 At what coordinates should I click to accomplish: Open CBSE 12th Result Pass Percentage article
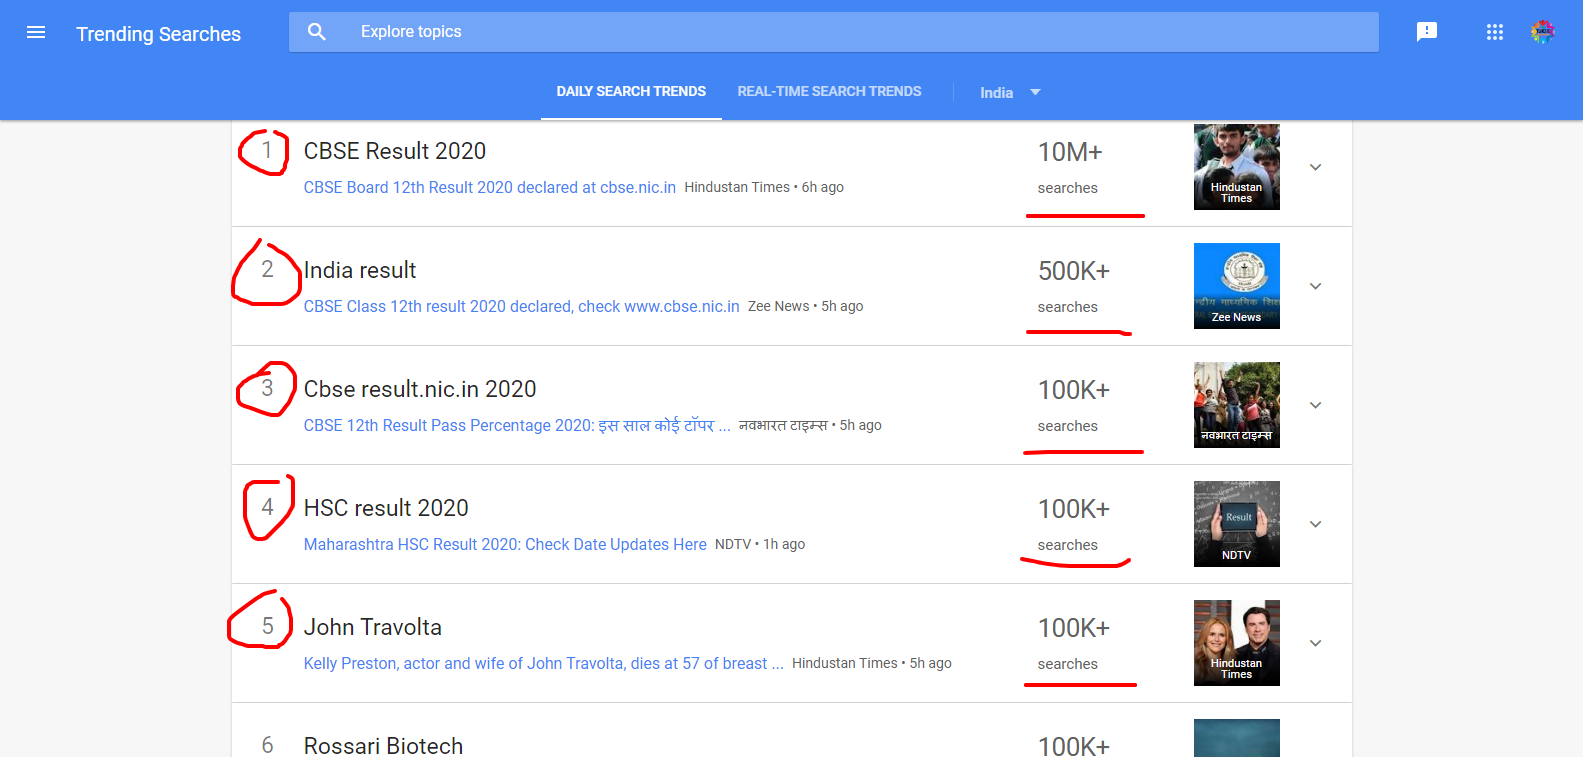(x=517, y=425)
